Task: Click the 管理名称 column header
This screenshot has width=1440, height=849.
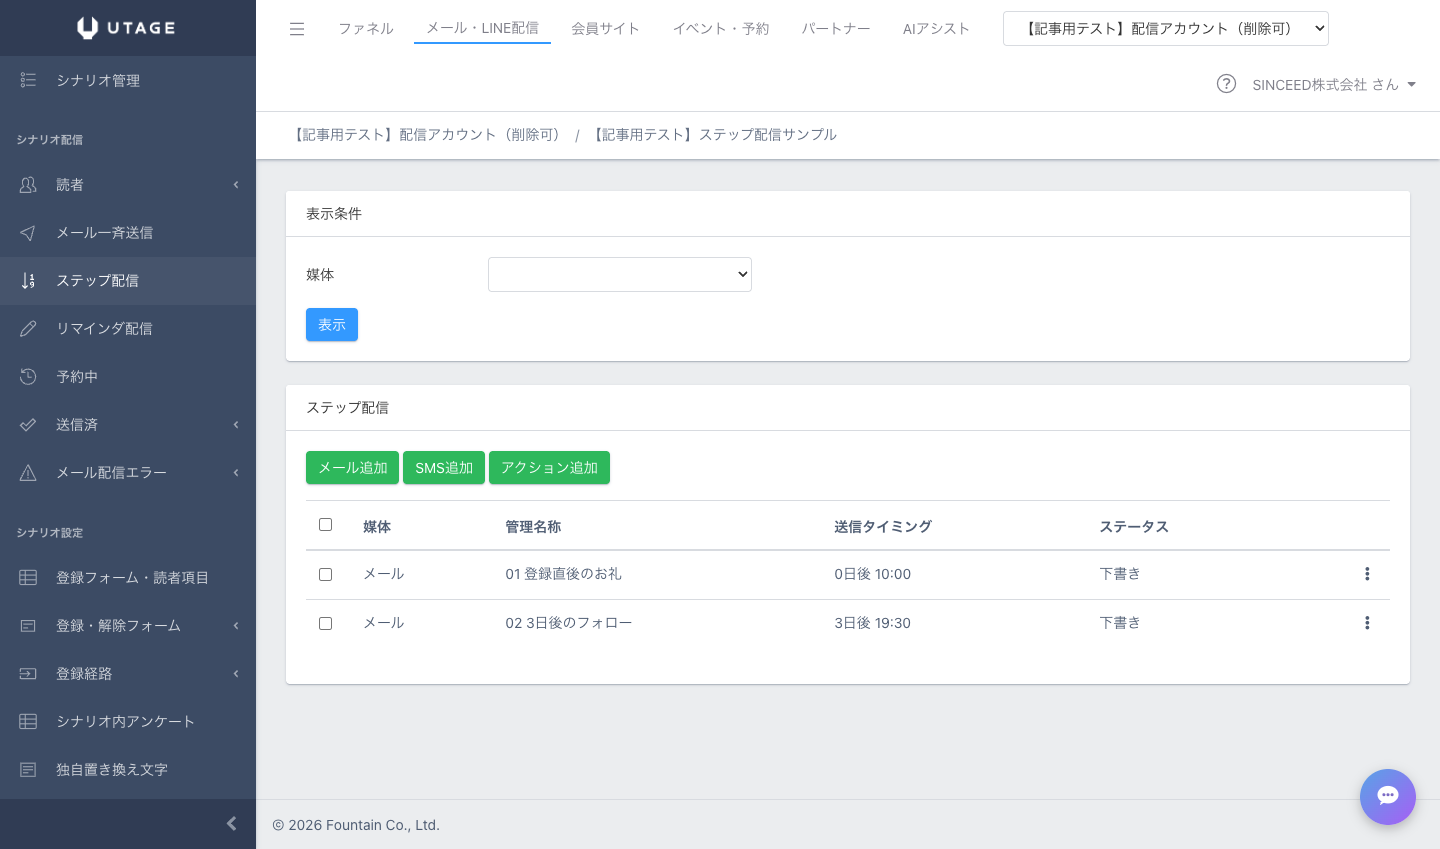Action: pos(533,527)
